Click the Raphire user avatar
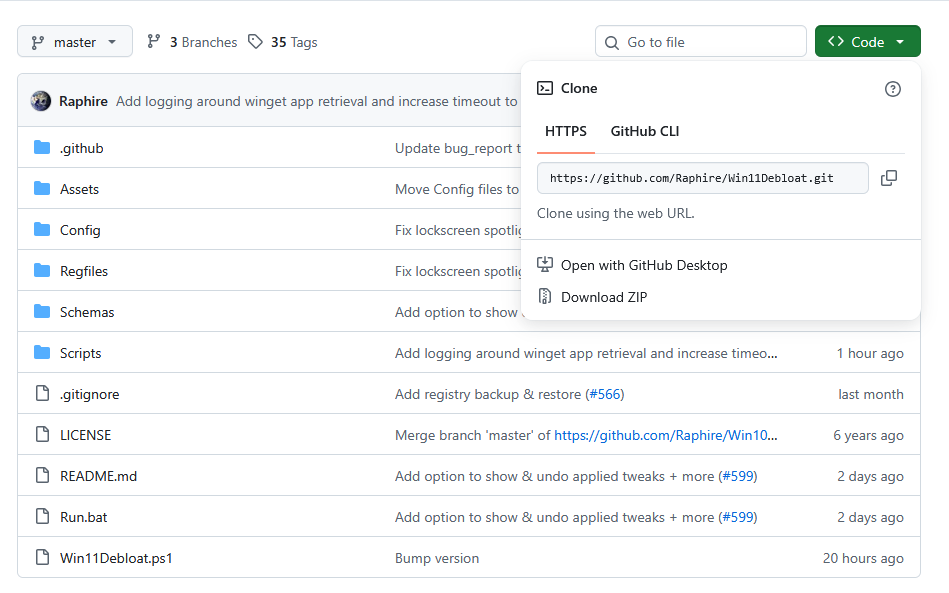Viewport: 949px width, 593px height. coord(41,101)
